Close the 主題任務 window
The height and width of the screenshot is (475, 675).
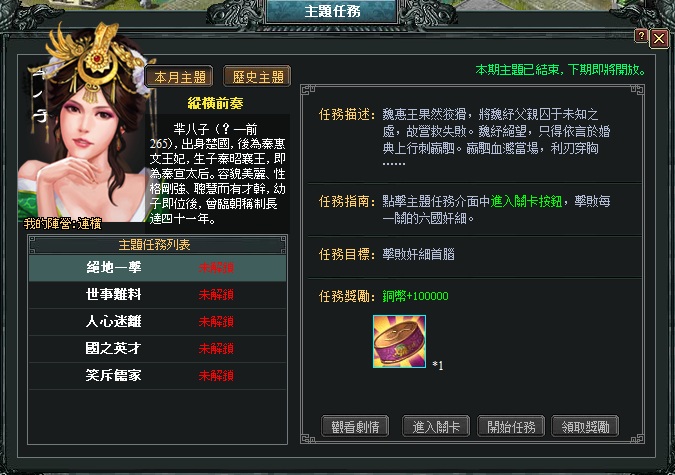pos(659,39)
